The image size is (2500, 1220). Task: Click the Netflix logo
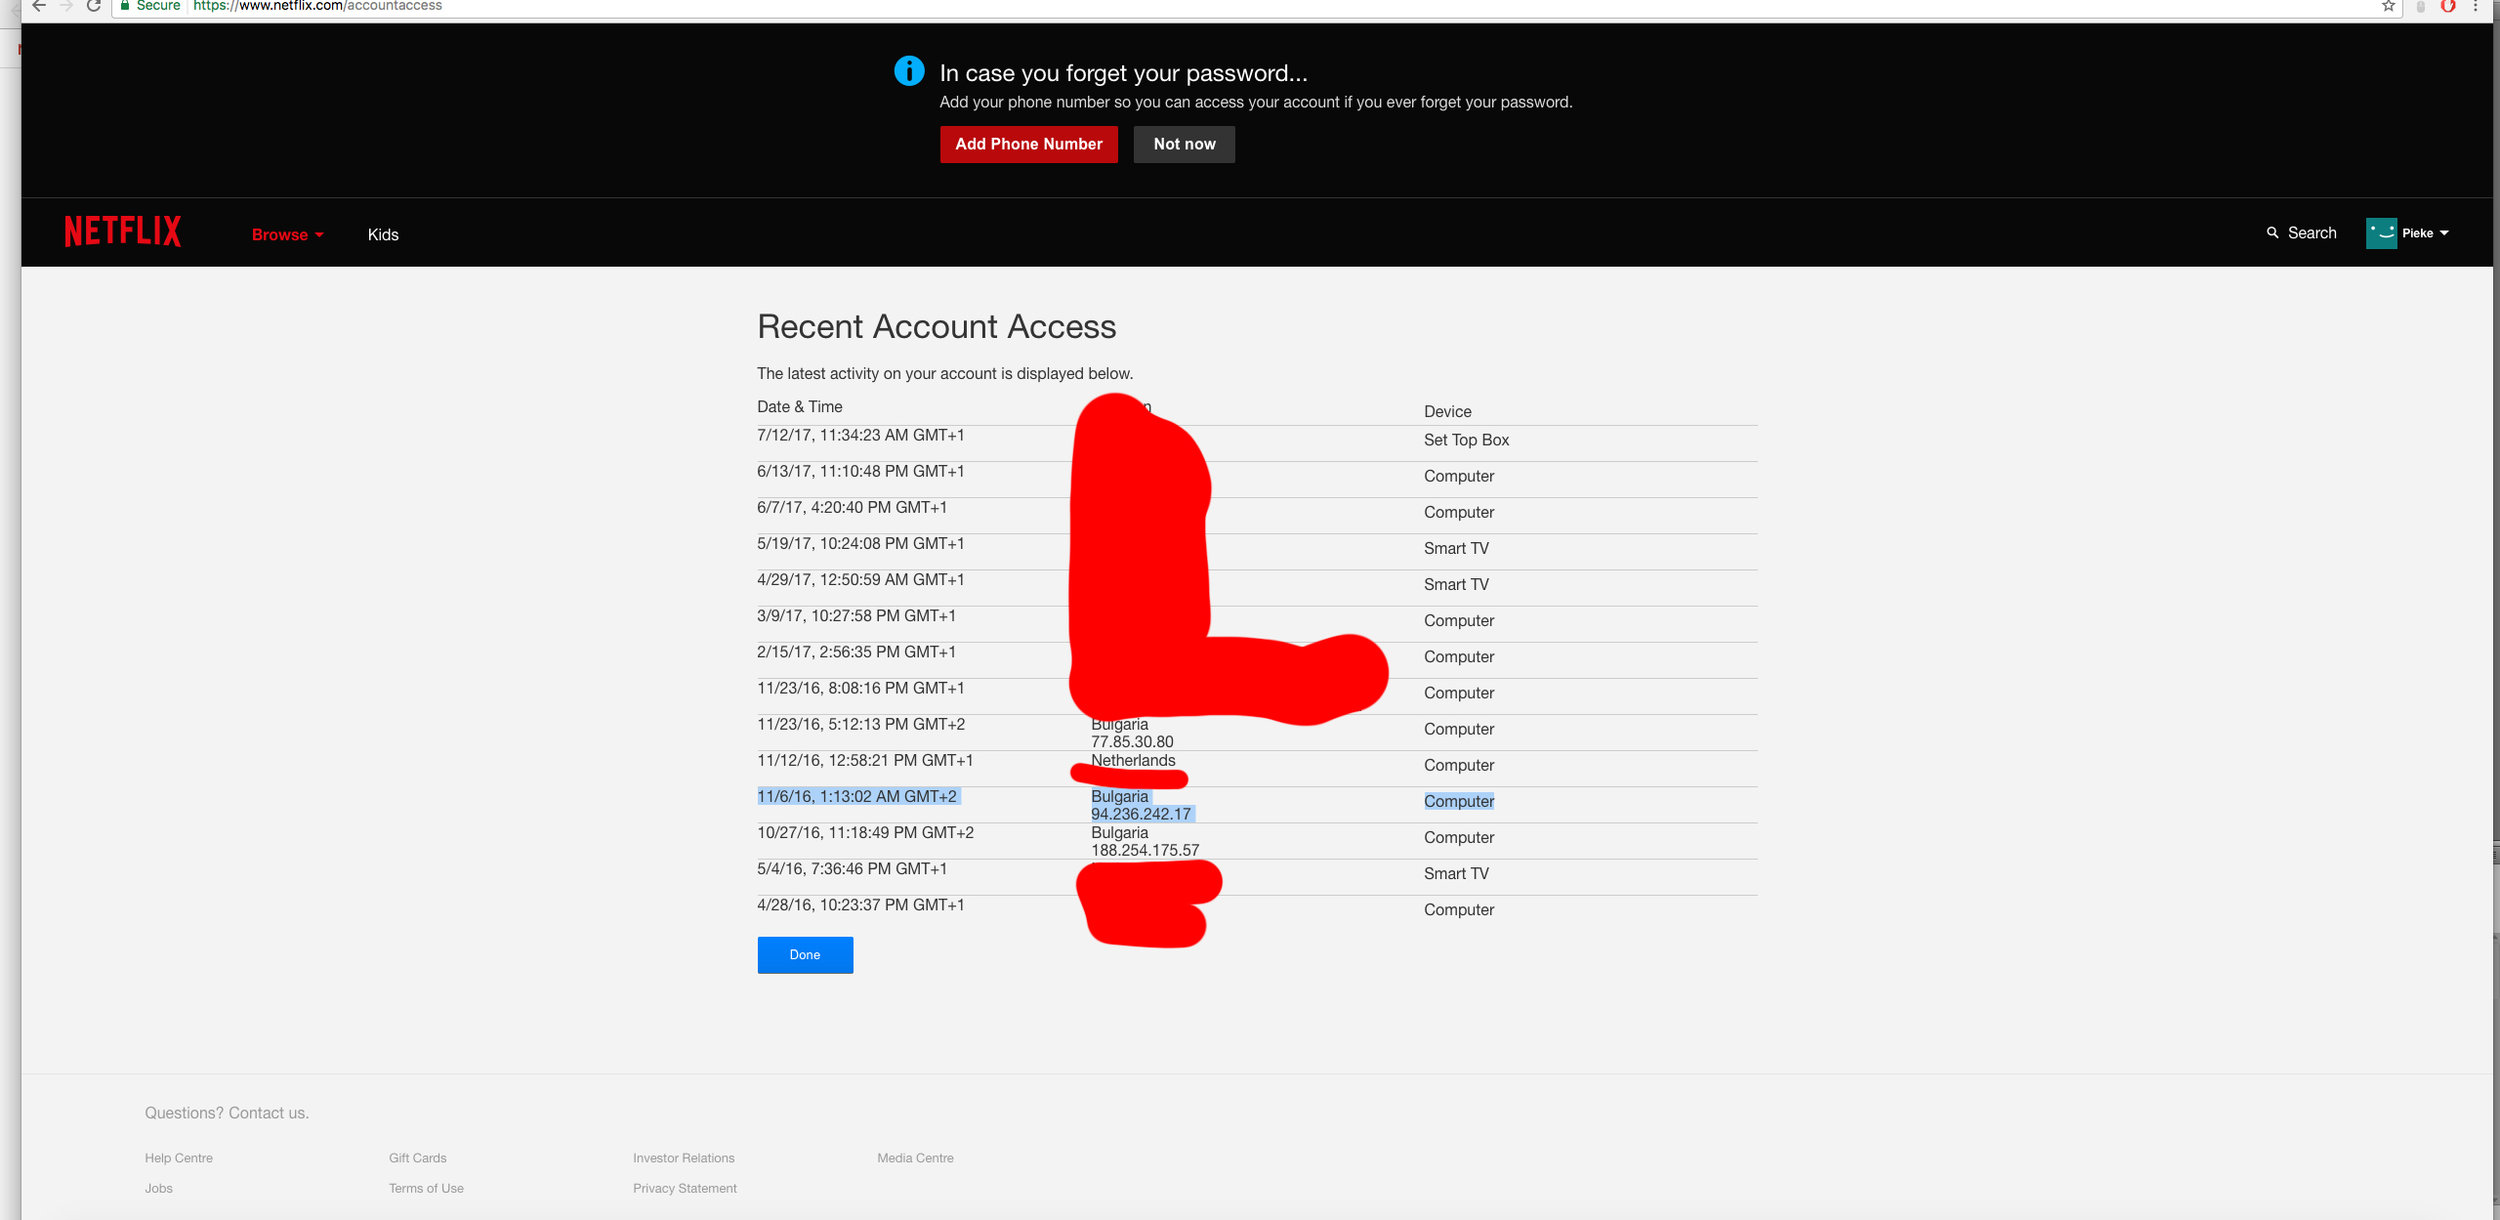pos(123,231)
